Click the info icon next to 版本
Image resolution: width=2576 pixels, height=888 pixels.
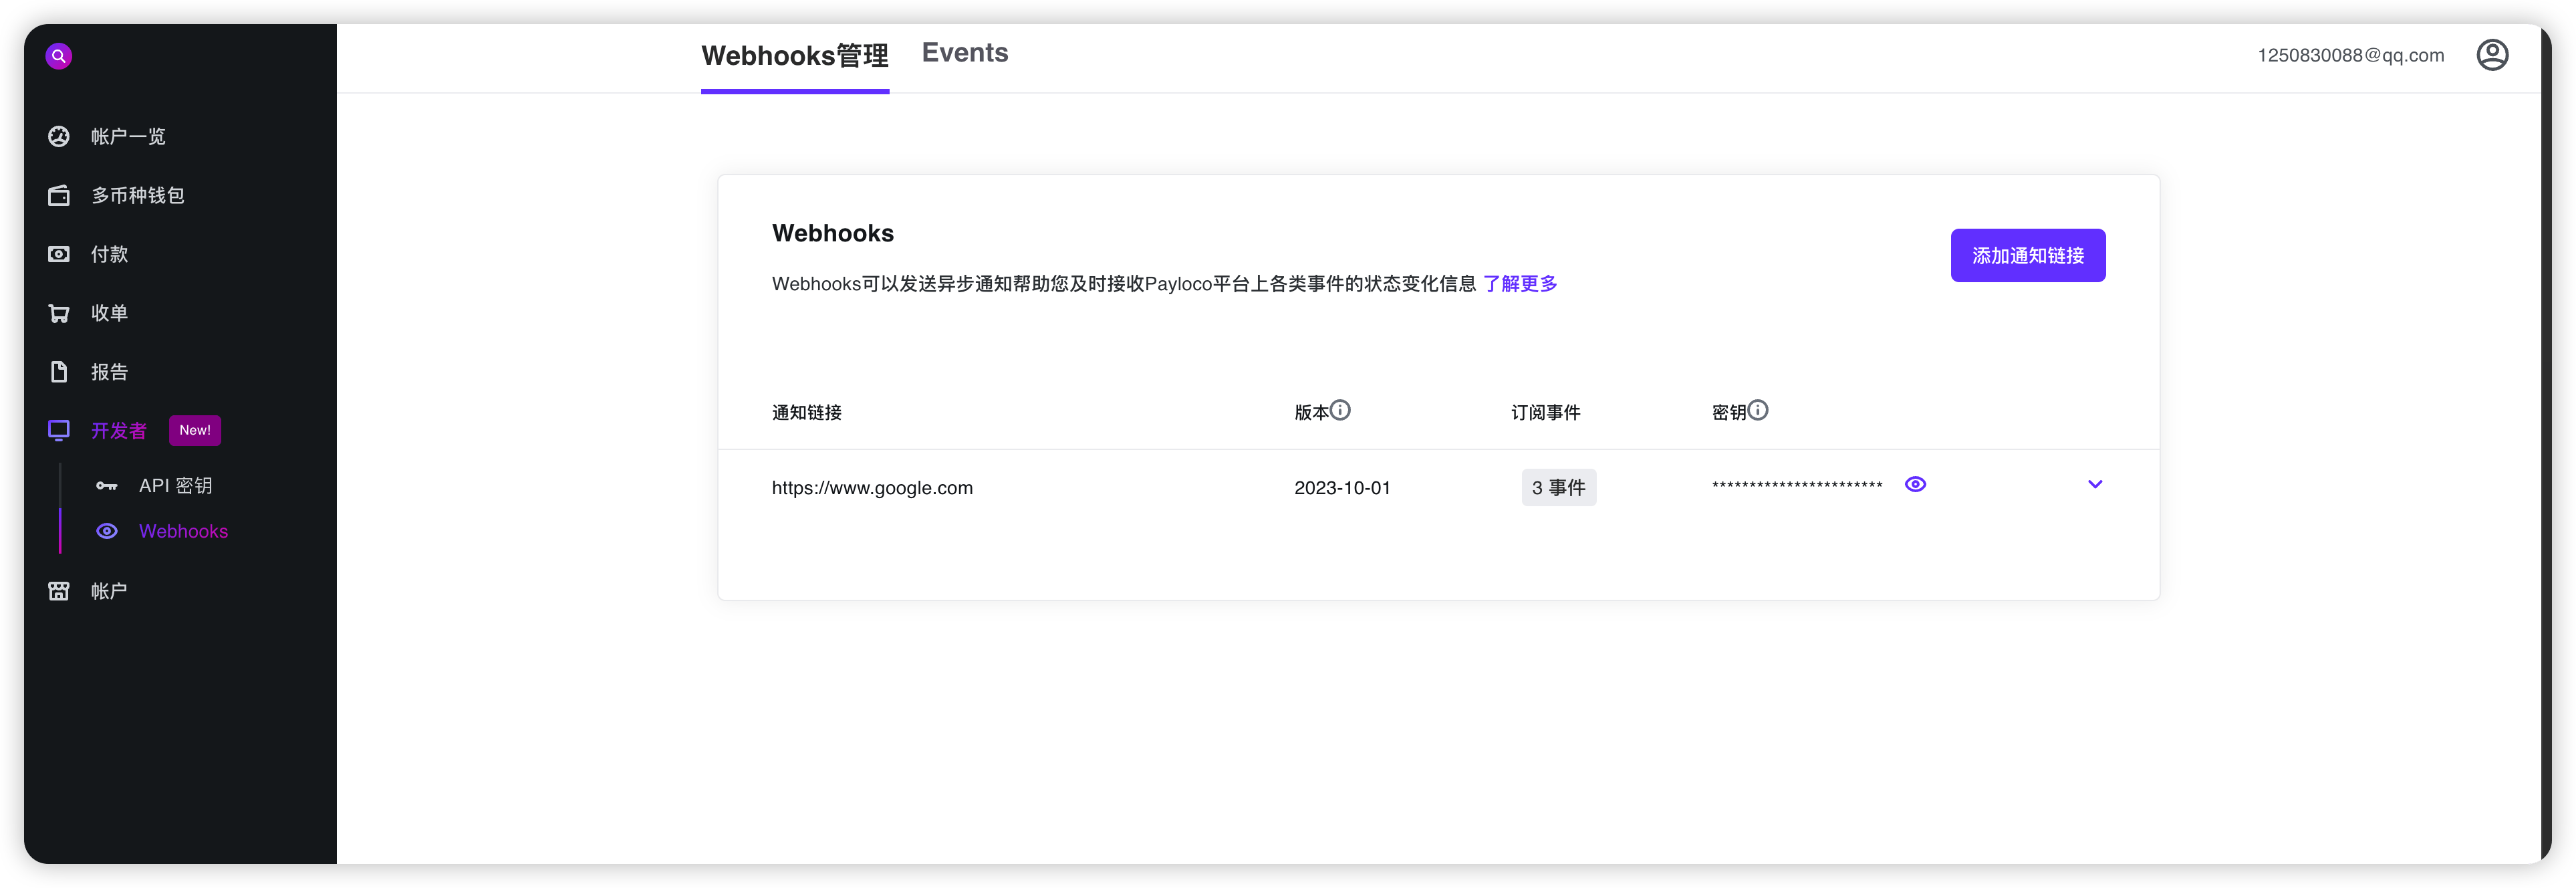(x=1341, y=410)
